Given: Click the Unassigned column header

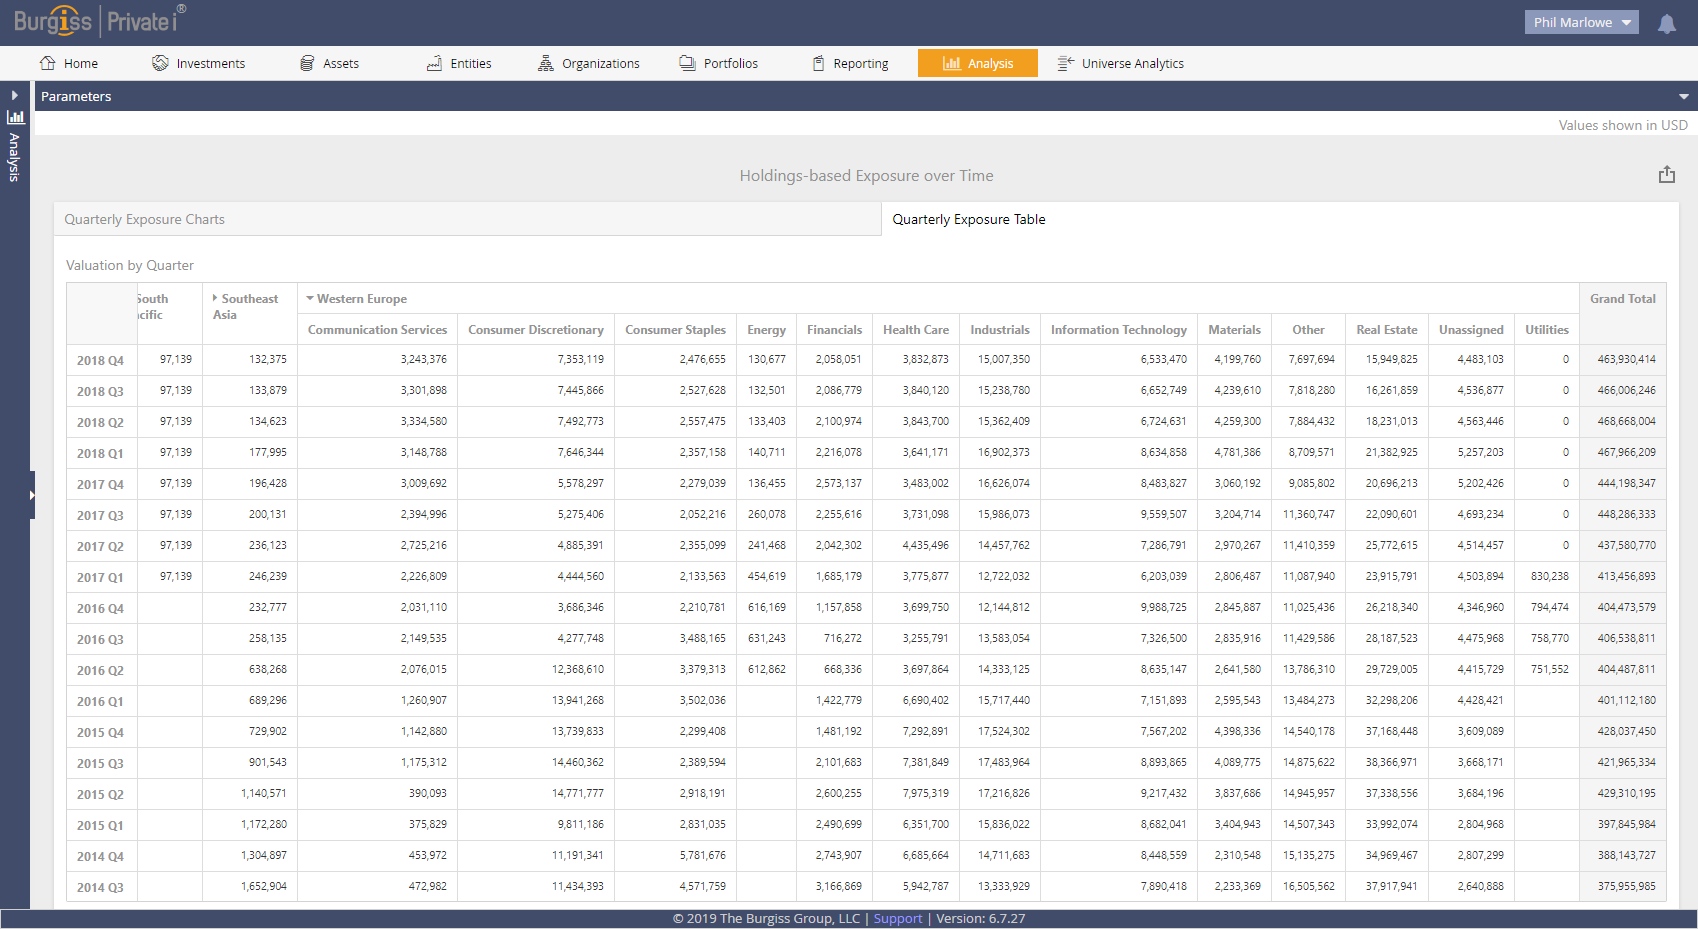Looking at the screenshot, I should pos(1471,329).
